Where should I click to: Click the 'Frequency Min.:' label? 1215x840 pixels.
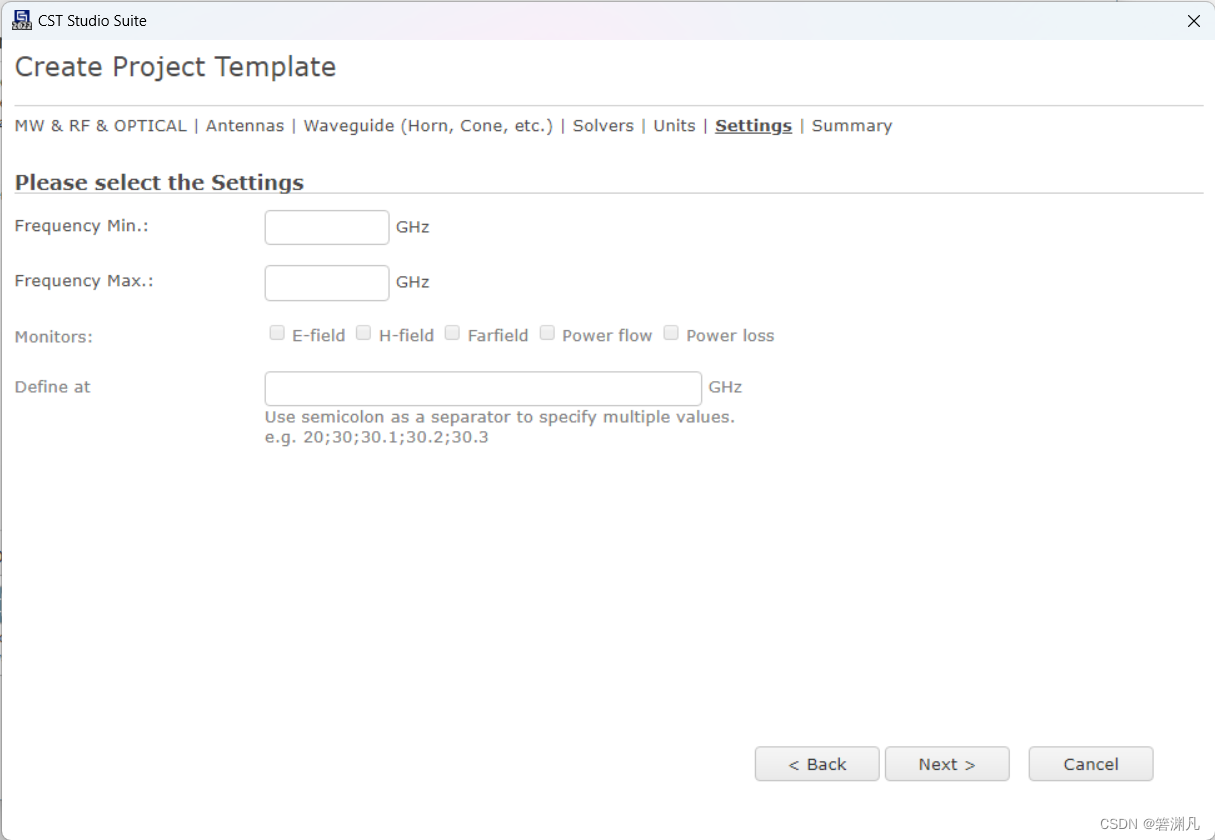click(82, 226)
